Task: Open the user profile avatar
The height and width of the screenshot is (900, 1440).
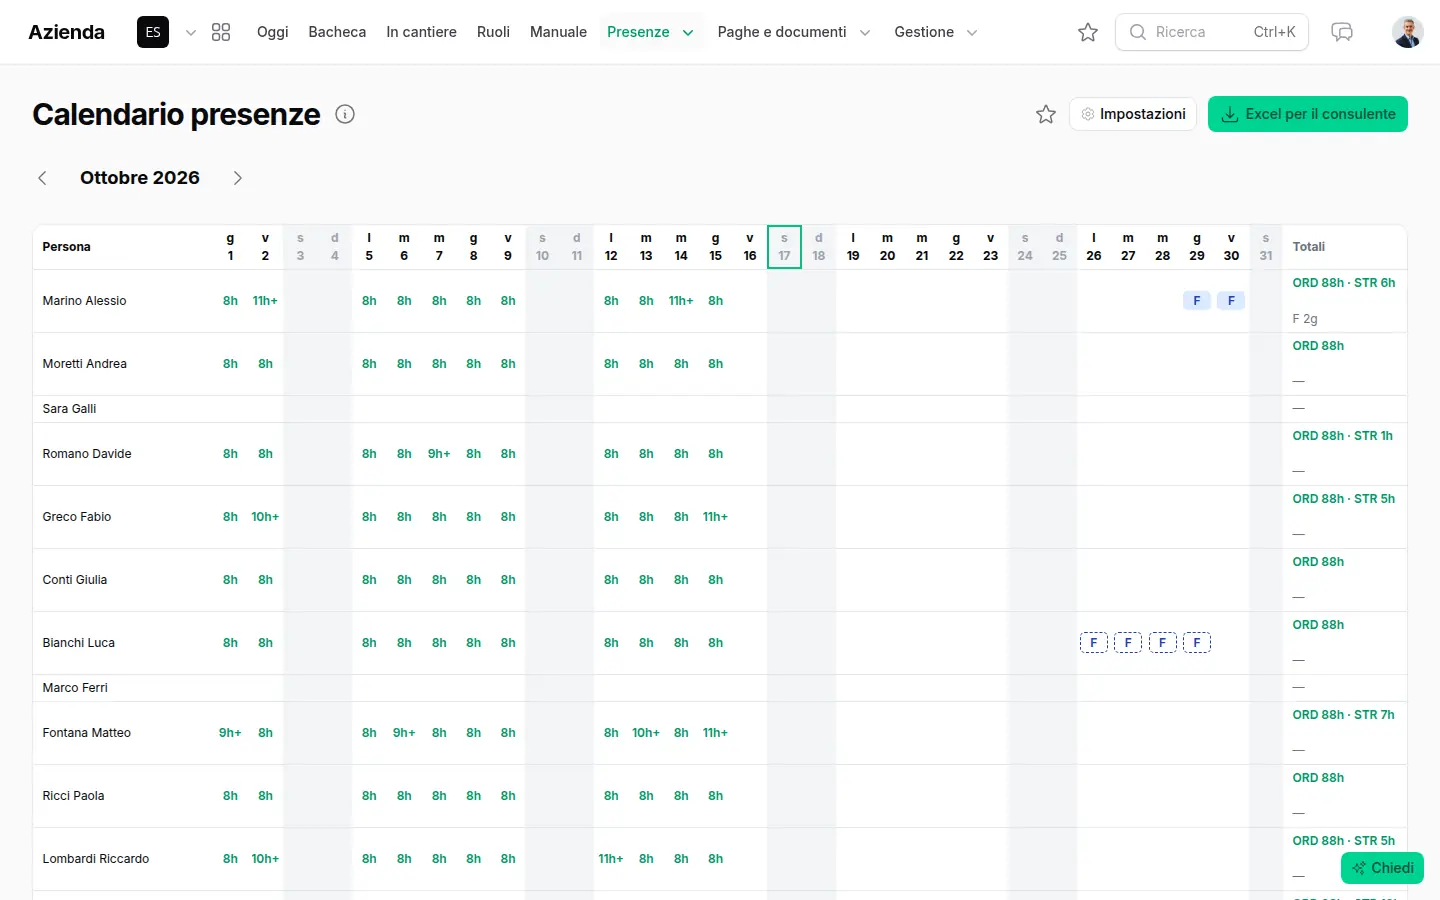Action: [1408, 32]
